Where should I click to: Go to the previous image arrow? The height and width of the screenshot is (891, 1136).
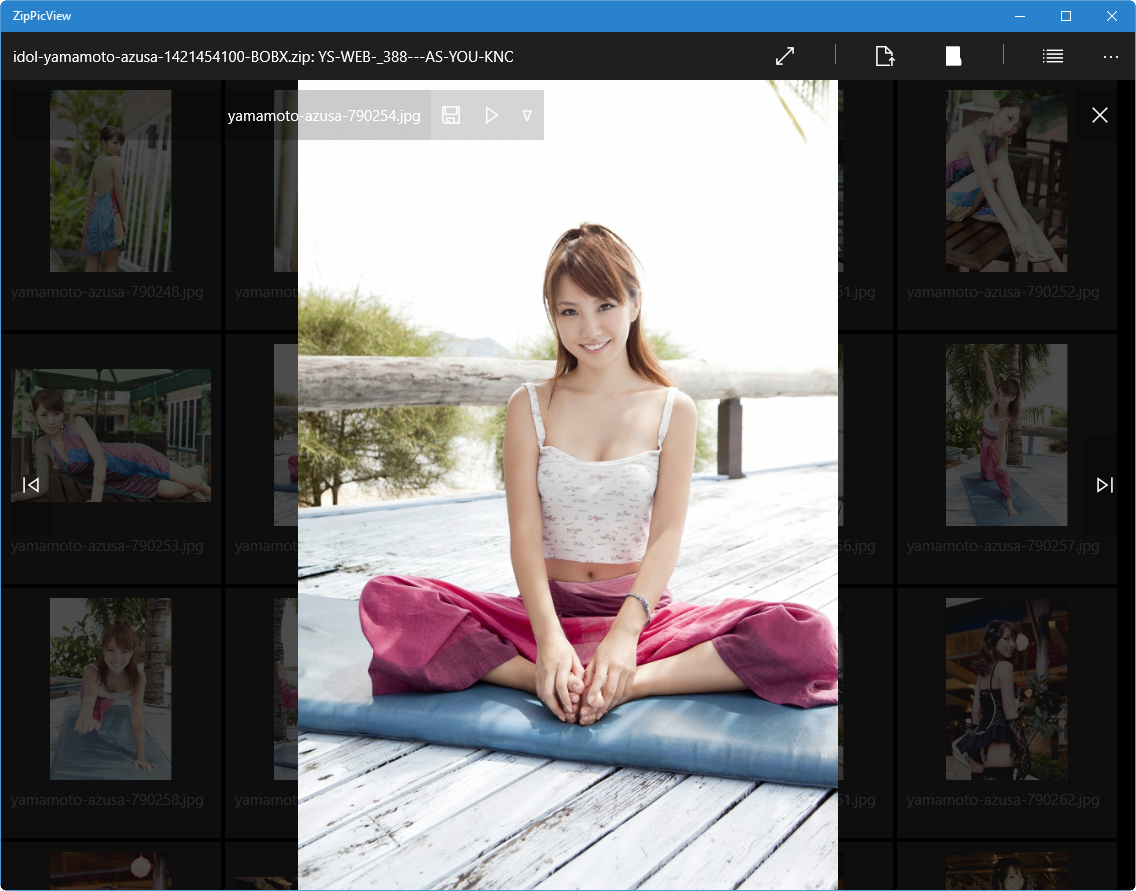pos(30,485)
